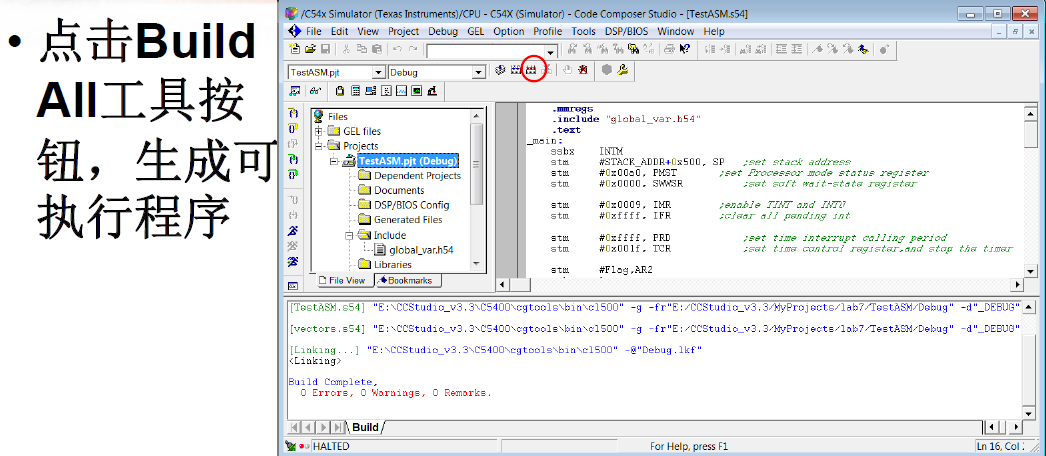Collapse the Projects tree node

(x=318, y=146)
